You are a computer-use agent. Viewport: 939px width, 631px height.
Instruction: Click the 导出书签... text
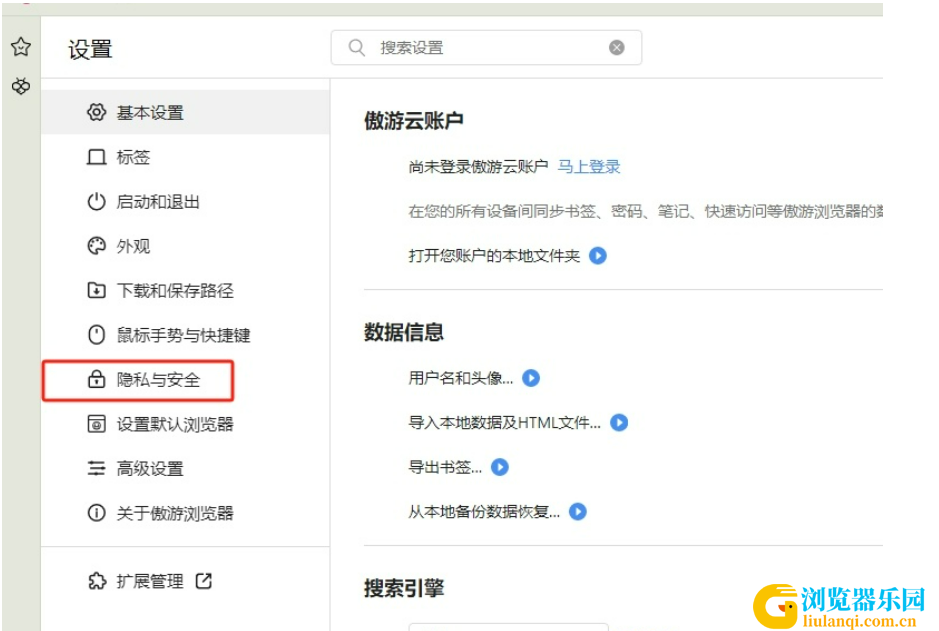445,467
